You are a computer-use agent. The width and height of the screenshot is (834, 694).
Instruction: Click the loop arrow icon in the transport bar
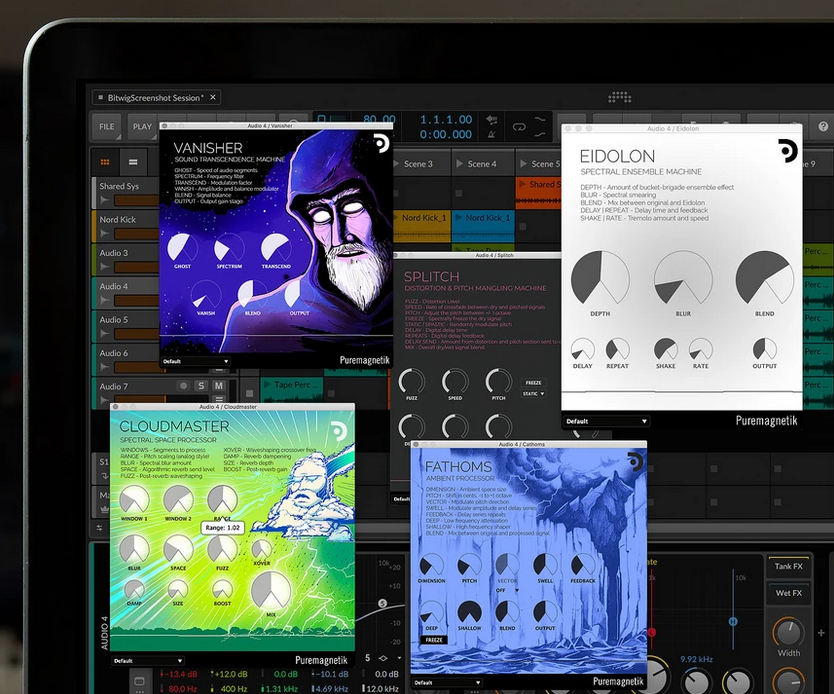(519, 128)
